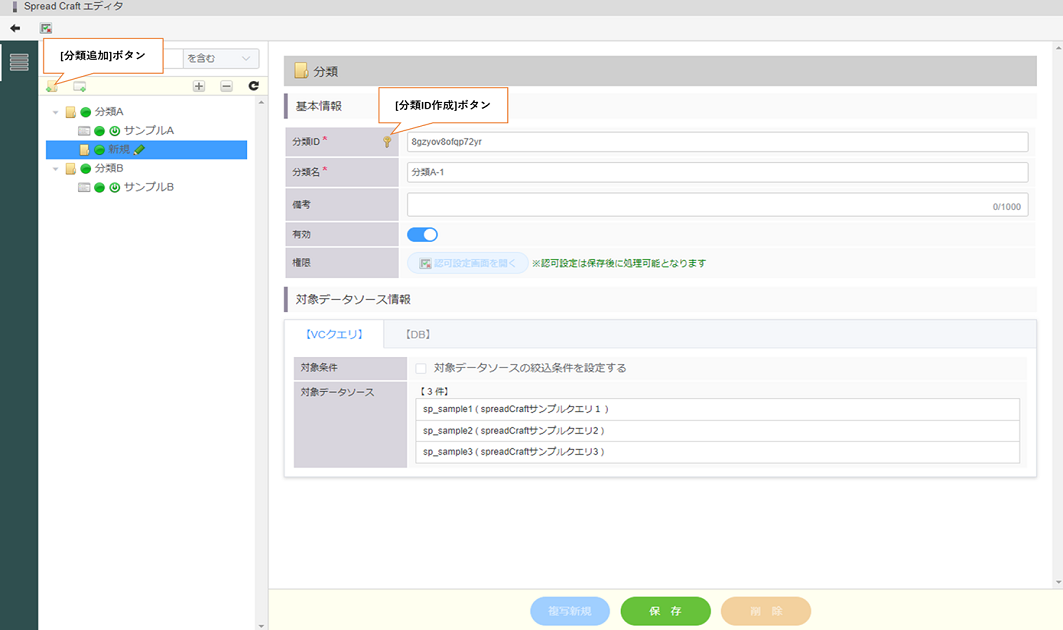Generate a 分類ID with the key icon

(387, 142)
